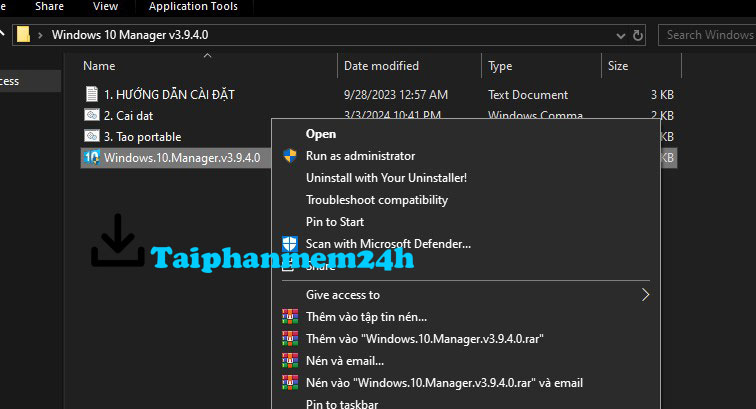Click the Microsoft Defender shield icon
The image size is (756, 409).
coord(290,244)
